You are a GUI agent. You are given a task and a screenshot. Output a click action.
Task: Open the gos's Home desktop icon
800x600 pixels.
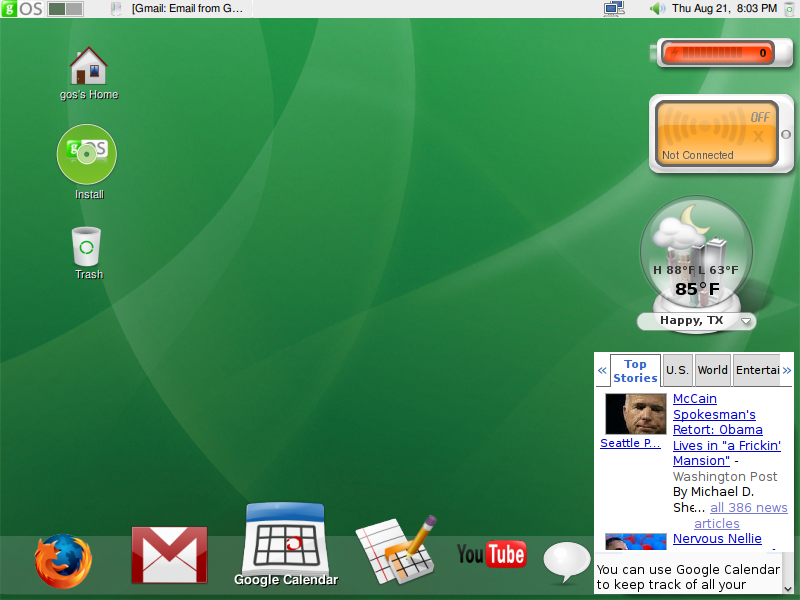89,73
